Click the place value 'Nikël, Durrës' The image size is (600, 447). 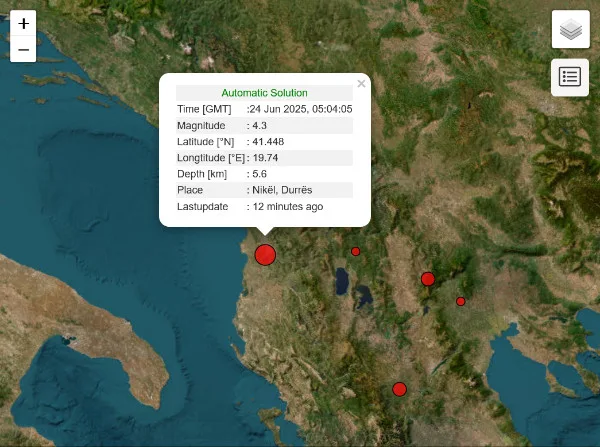tap(282, 190)
